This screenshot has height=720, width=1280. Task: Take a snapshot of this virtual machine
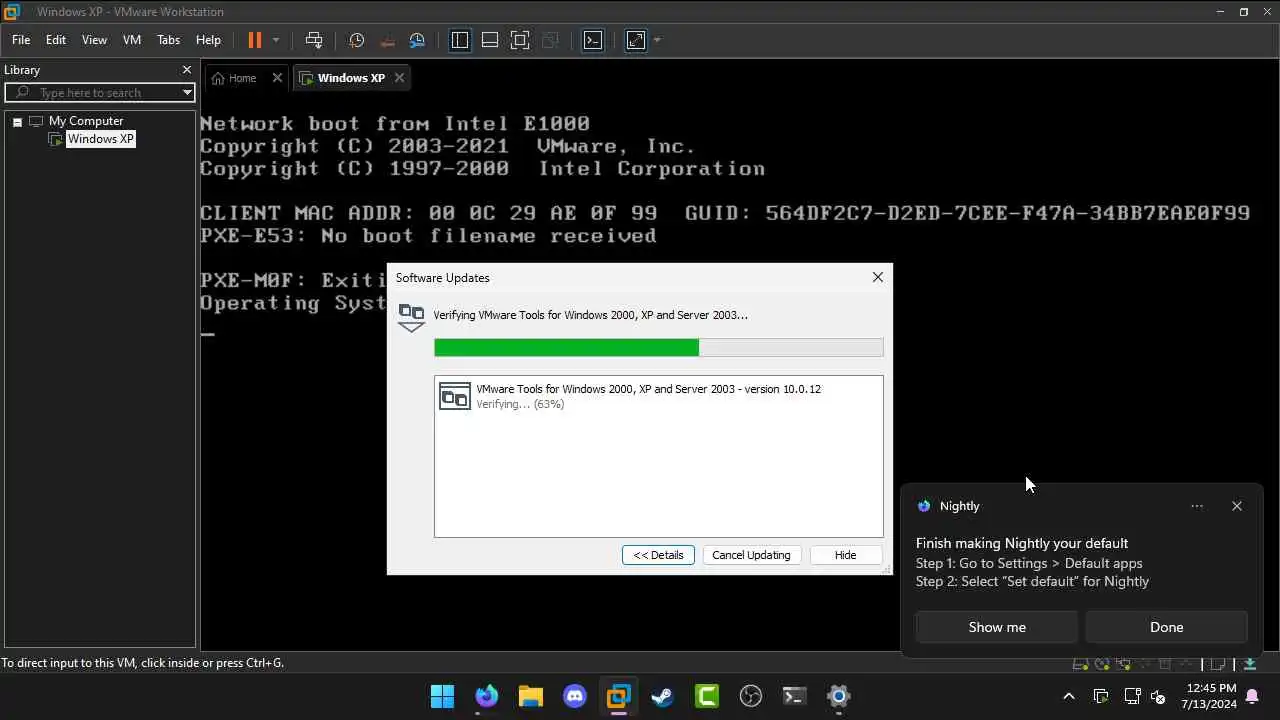[x=357, y=40]
